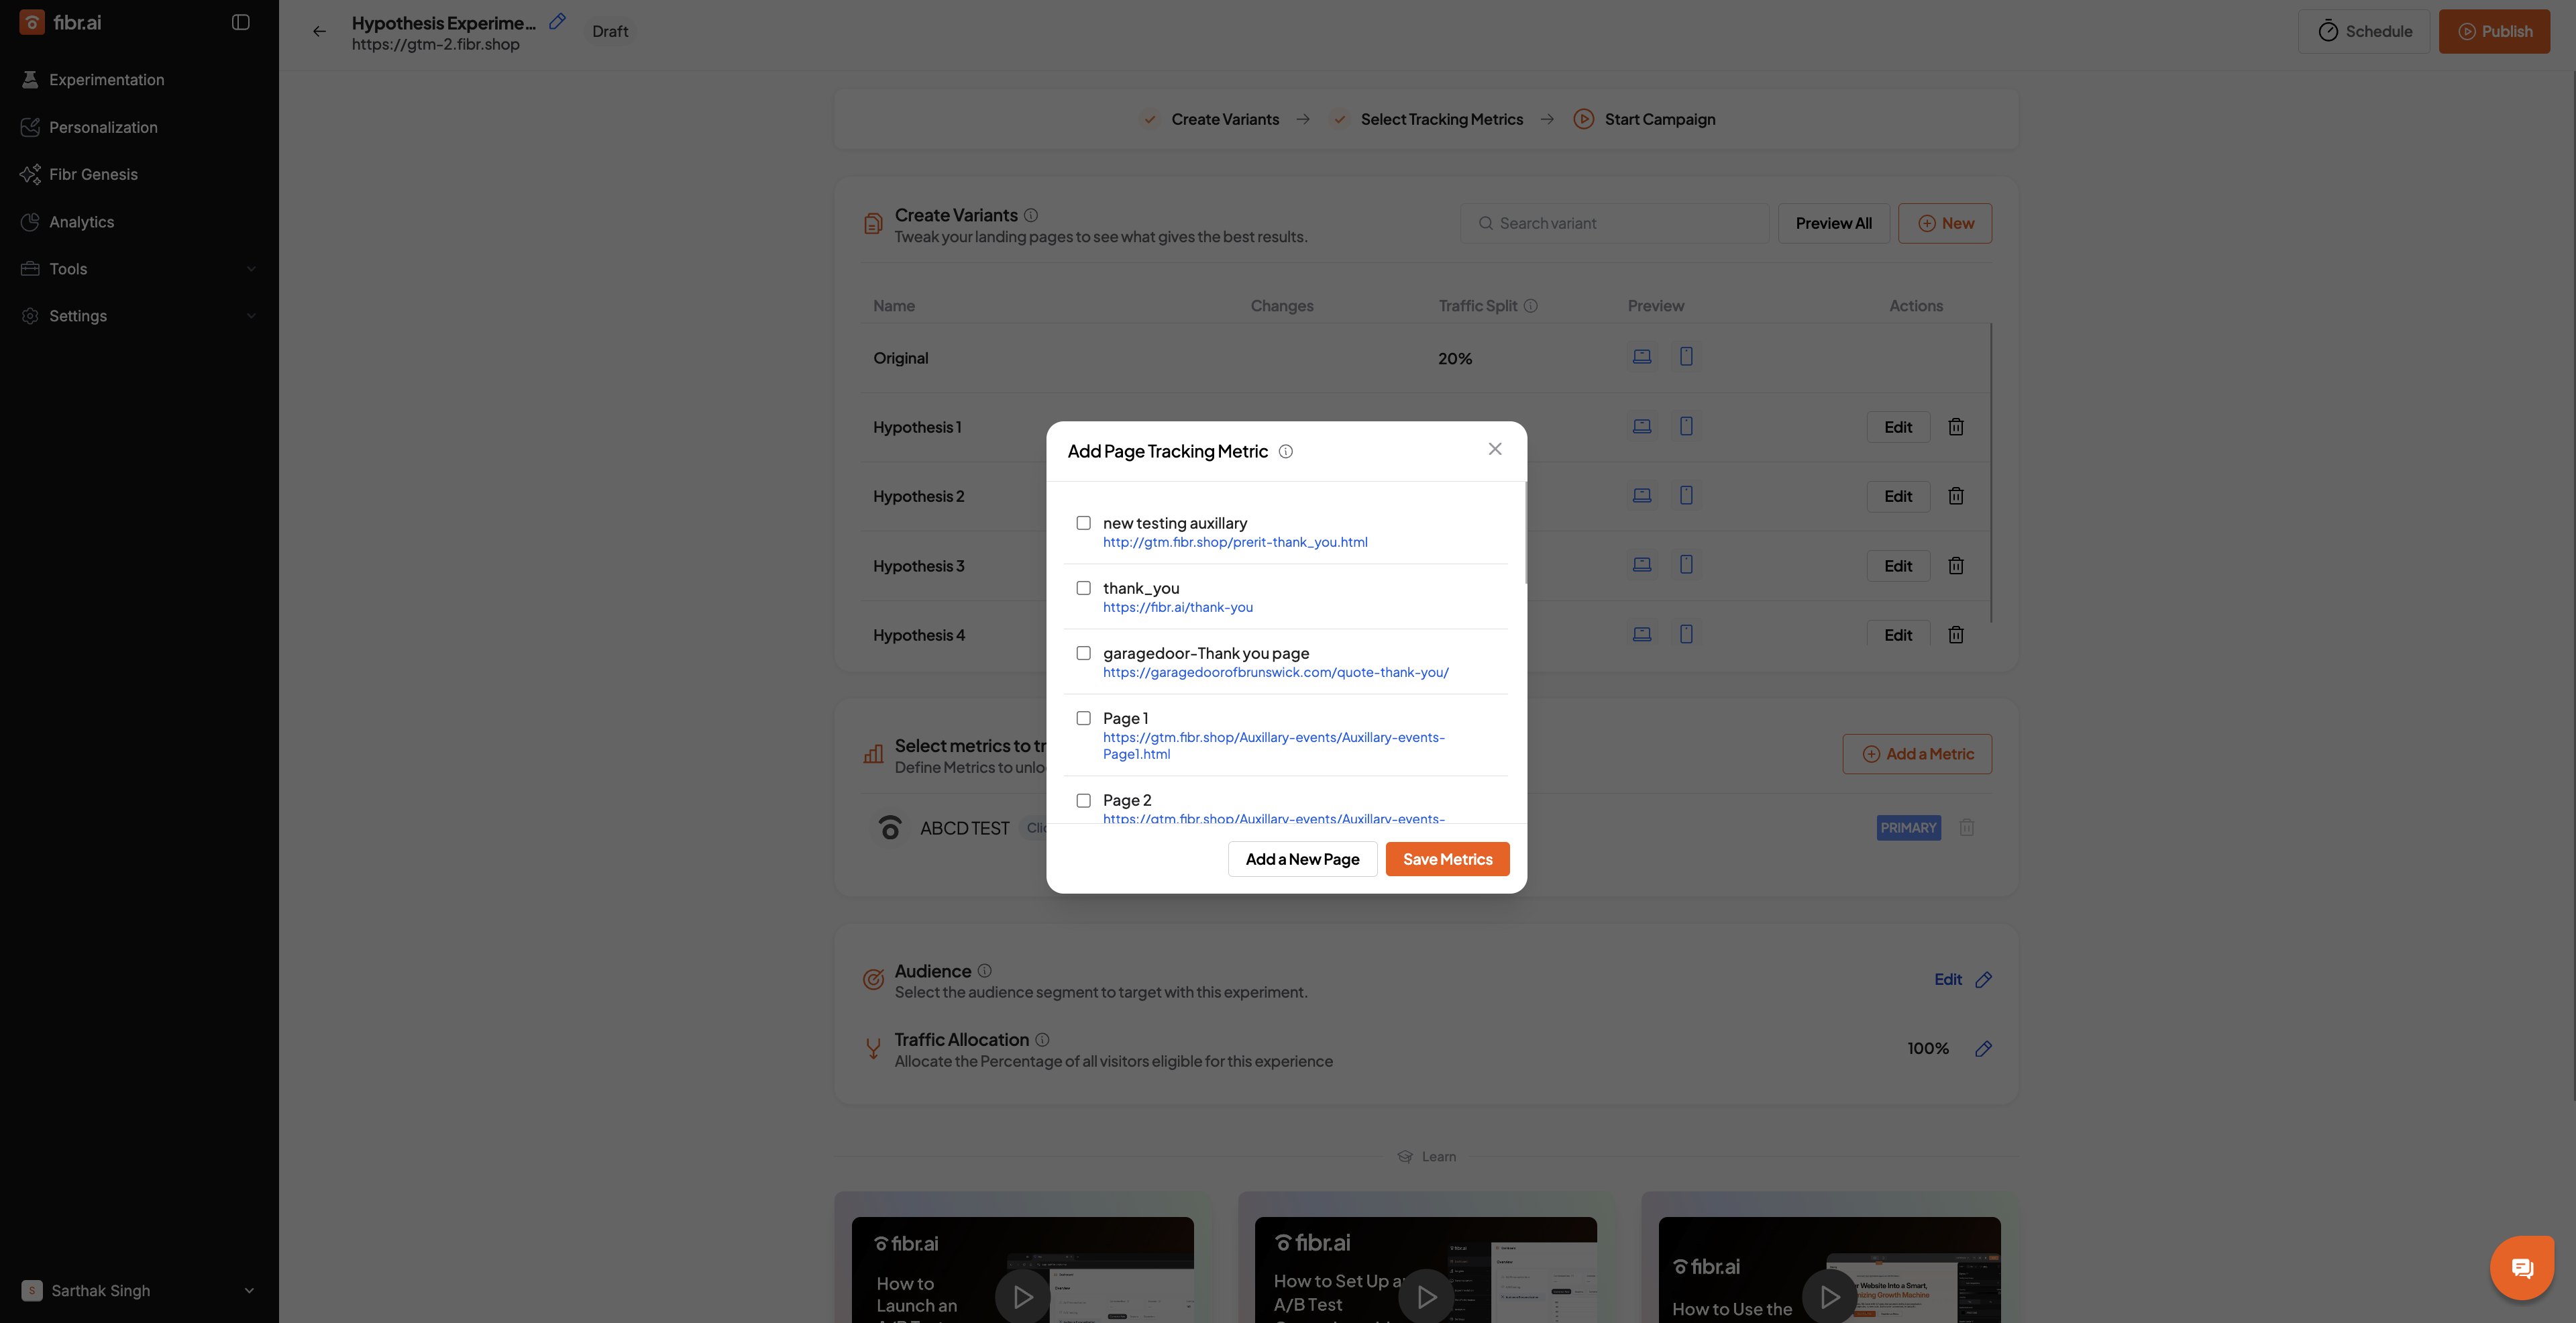Preview Original variant on desktop
The width and height of the screenshot is (2576, 1323).
click(1642, 357)
